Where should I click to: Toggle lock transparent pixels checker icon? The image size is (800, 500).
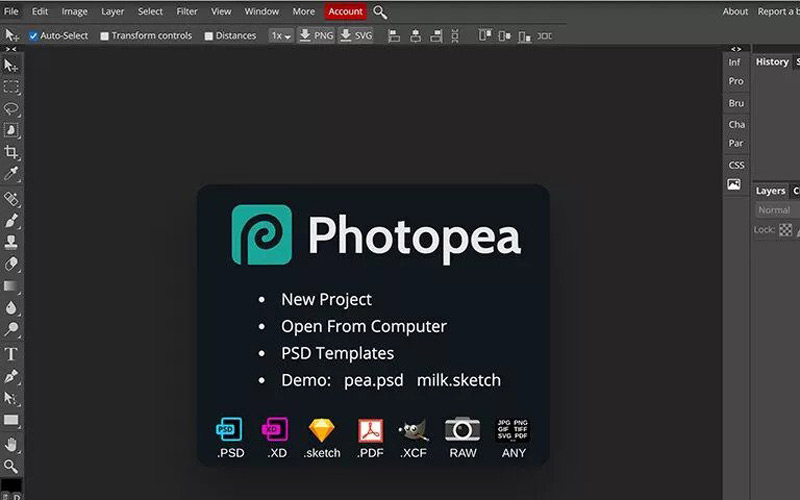pos(786,230)
